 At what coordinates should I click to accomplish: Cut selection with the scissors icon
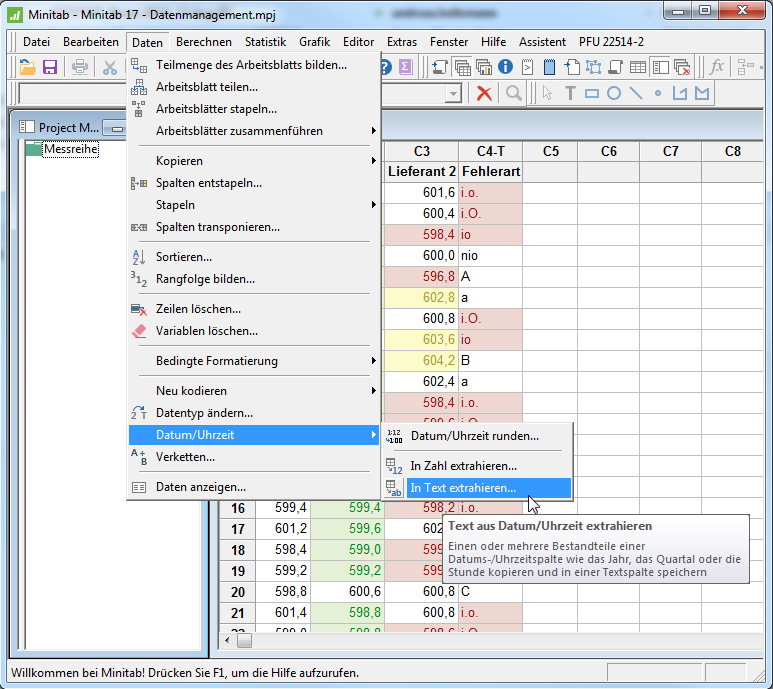tap(109, 67)
